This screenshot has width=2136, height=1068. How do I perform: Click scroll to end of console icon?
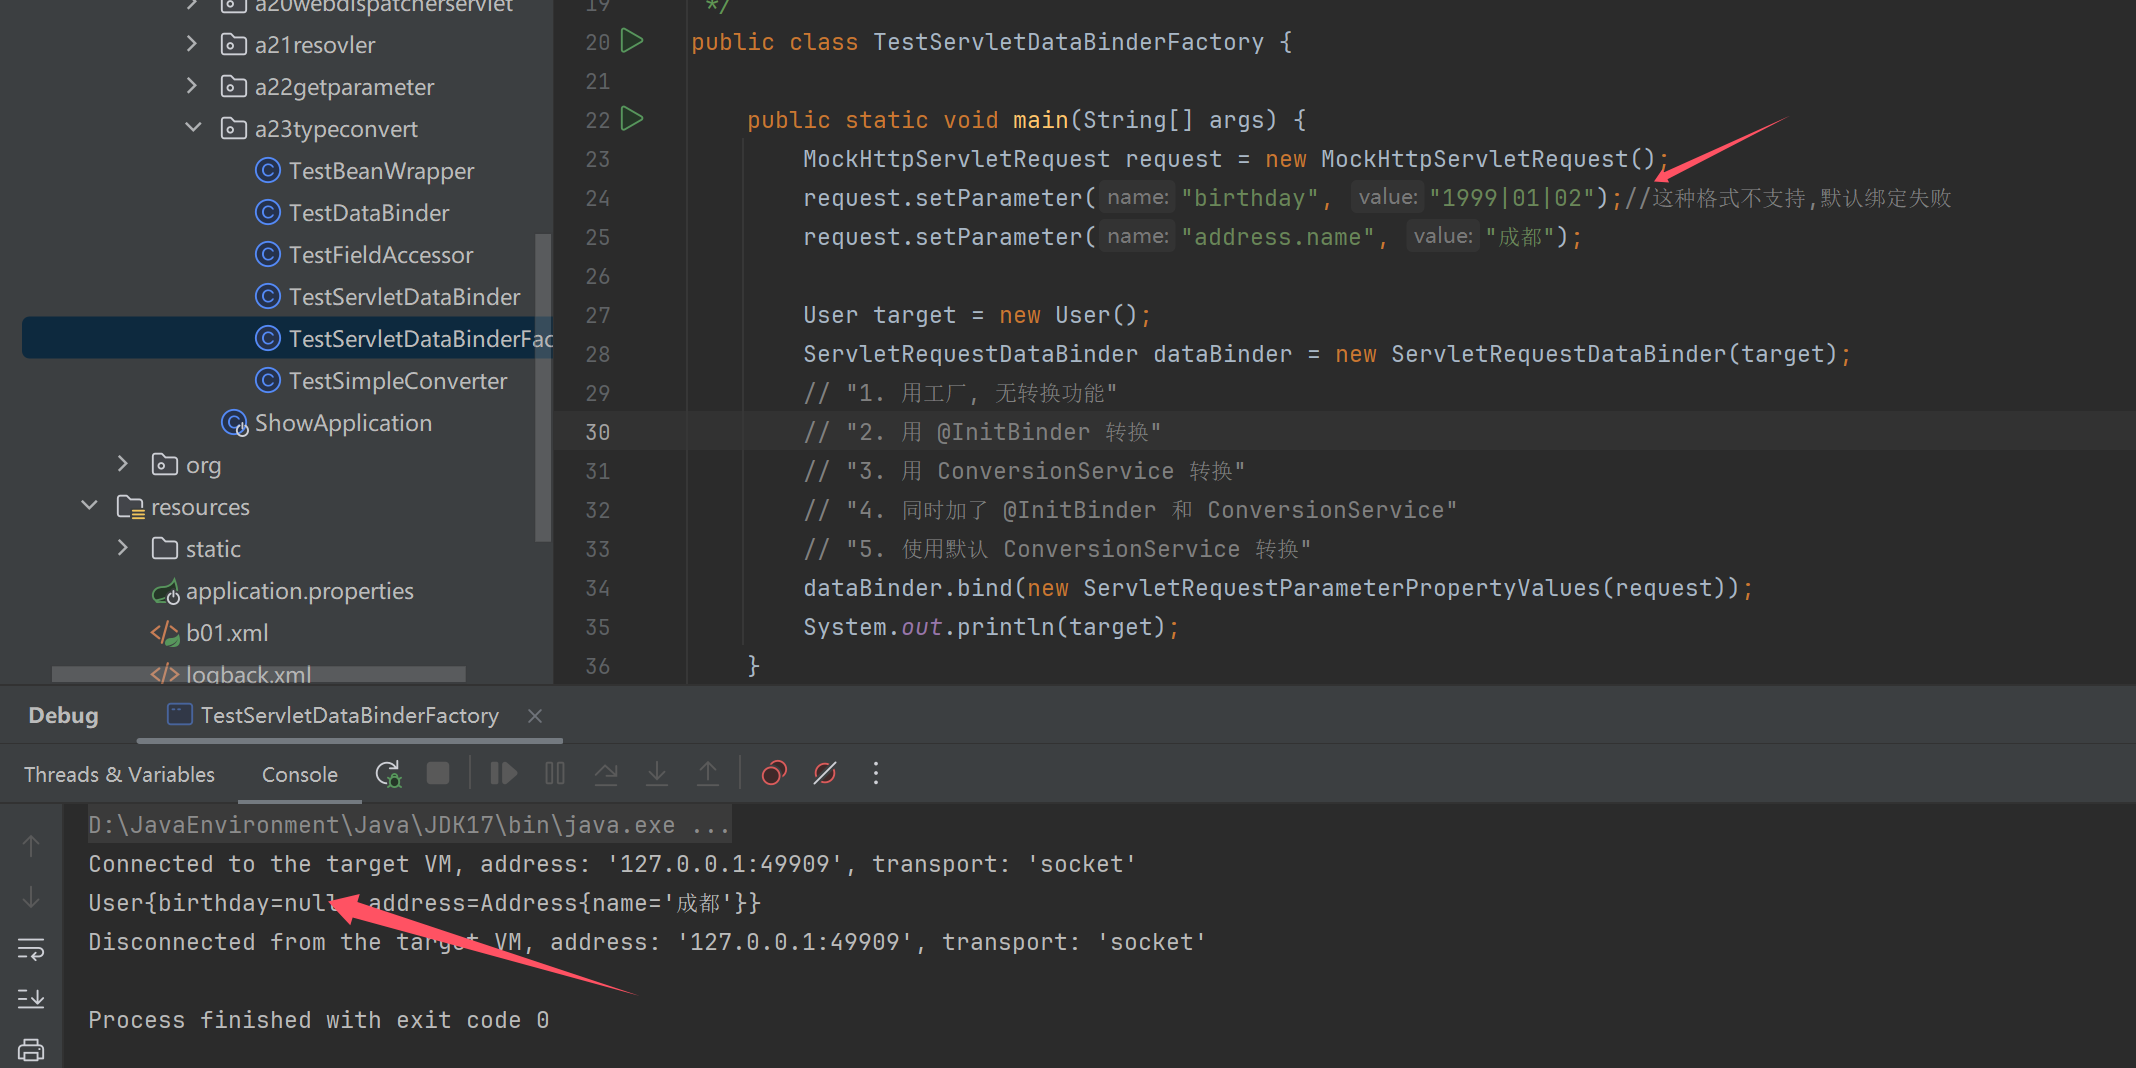31,998
